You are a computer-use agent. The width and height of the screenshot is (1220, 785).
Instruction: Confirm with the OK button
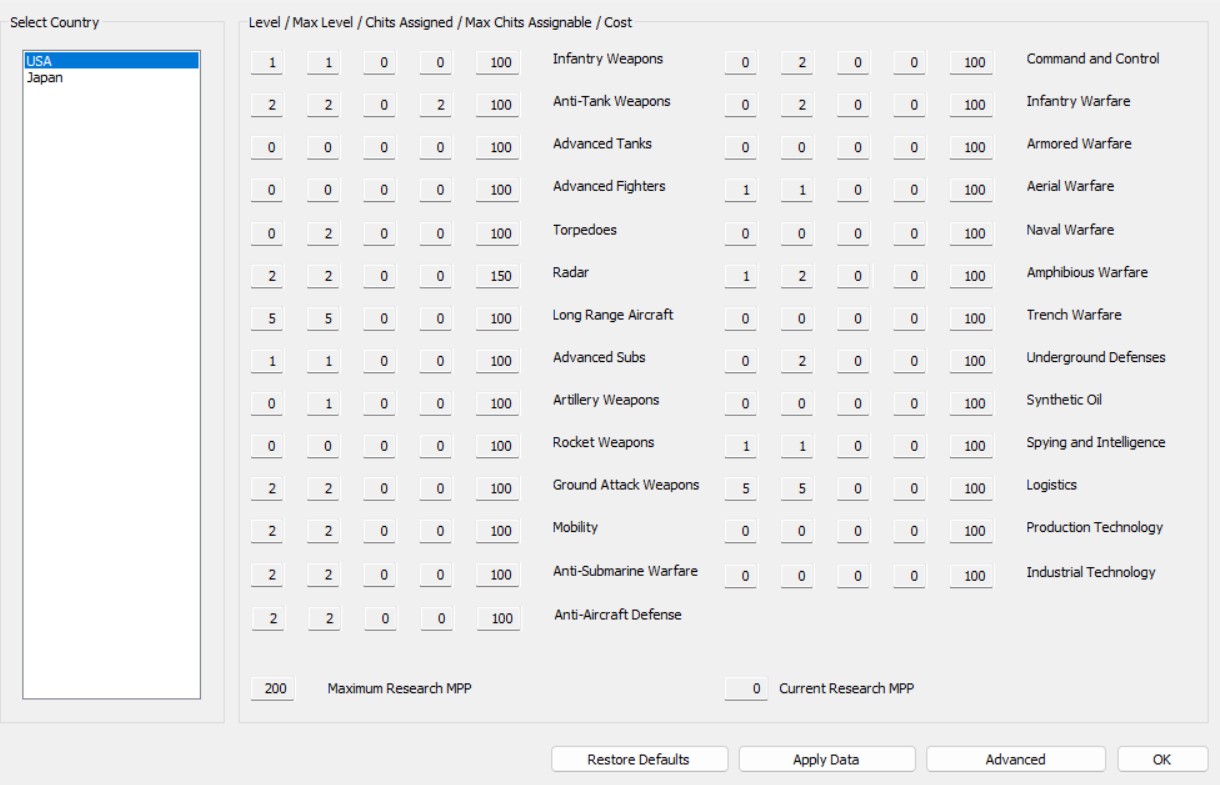pyautogui.click(x=1161, y=760)
